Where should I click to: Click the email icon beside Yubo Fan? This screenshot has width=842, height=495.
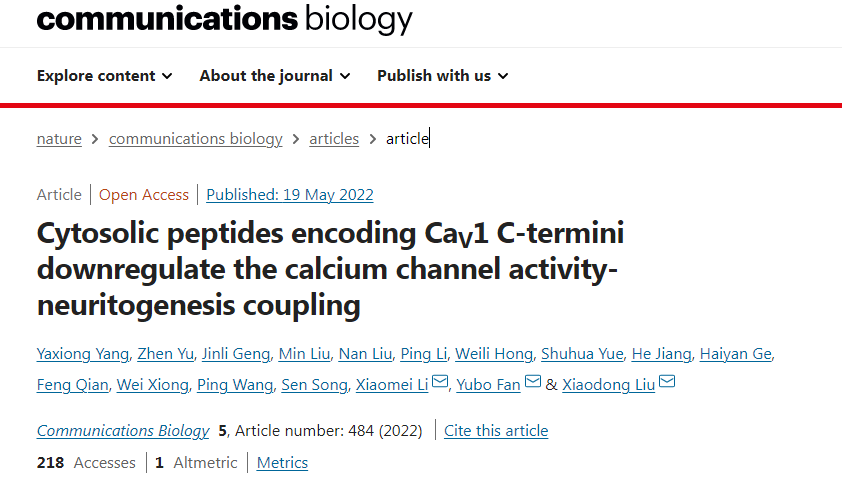pyautogui.click(x=533, y=382)
